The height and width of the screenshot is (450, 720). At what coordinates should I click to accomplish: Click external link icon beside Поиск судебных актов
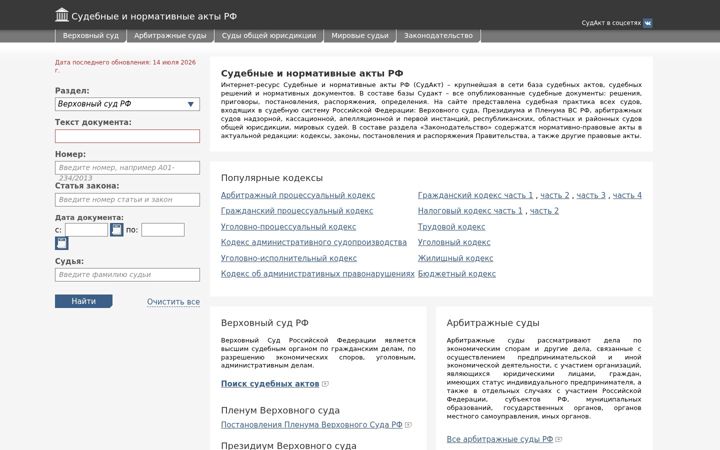[x=326, y=384]
